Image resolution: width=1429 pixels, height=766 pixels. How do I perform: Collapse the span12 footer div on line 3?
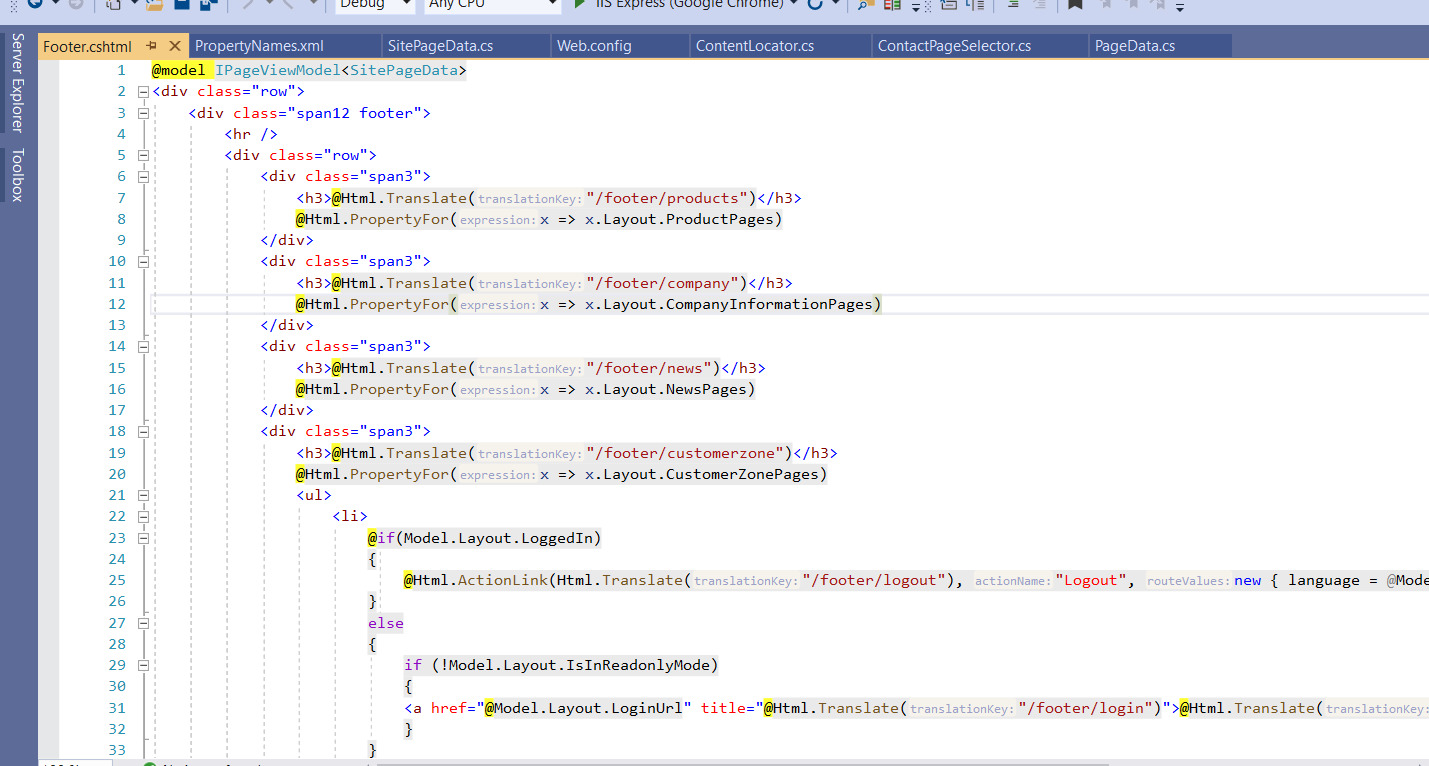pyautogui.click(x=143, y=113)
